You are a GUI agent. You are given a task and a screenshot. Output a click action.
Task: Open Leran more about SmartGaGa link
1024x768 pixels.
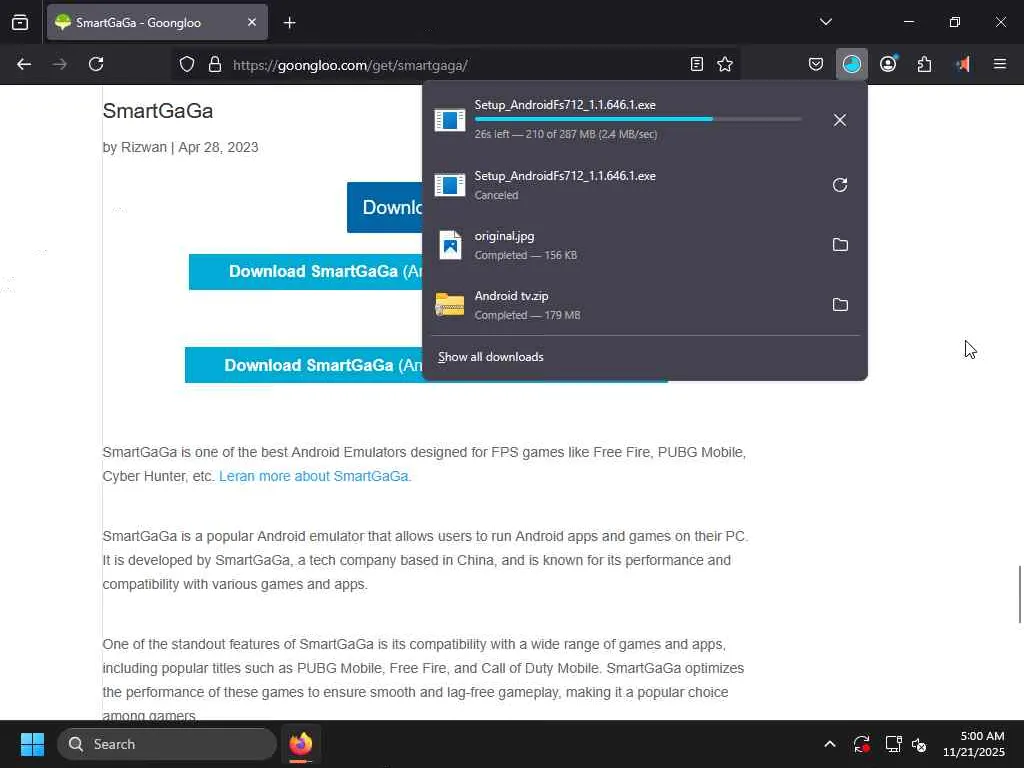pyautogui.click(x=315, y=476)
